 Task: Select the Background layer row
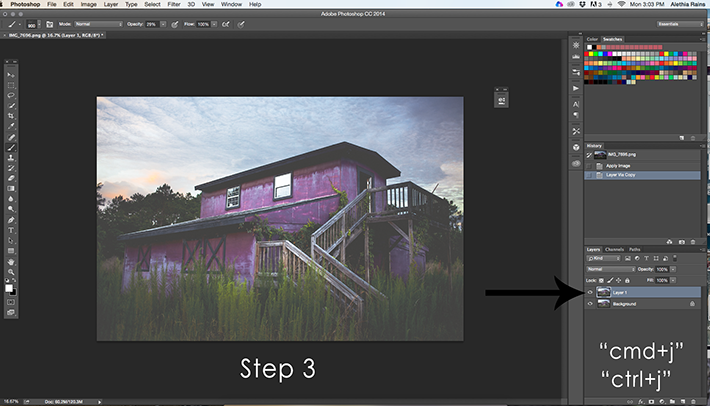click(643, 304)
